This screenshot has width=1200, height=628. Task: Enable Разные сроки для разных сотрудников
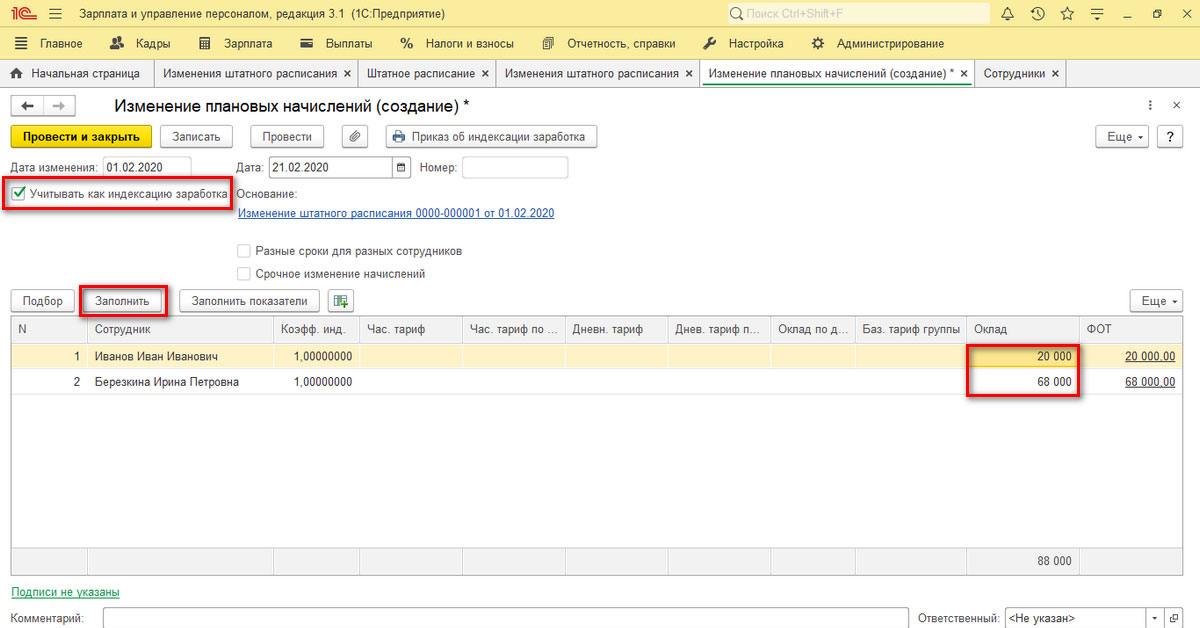coord(244,252)
